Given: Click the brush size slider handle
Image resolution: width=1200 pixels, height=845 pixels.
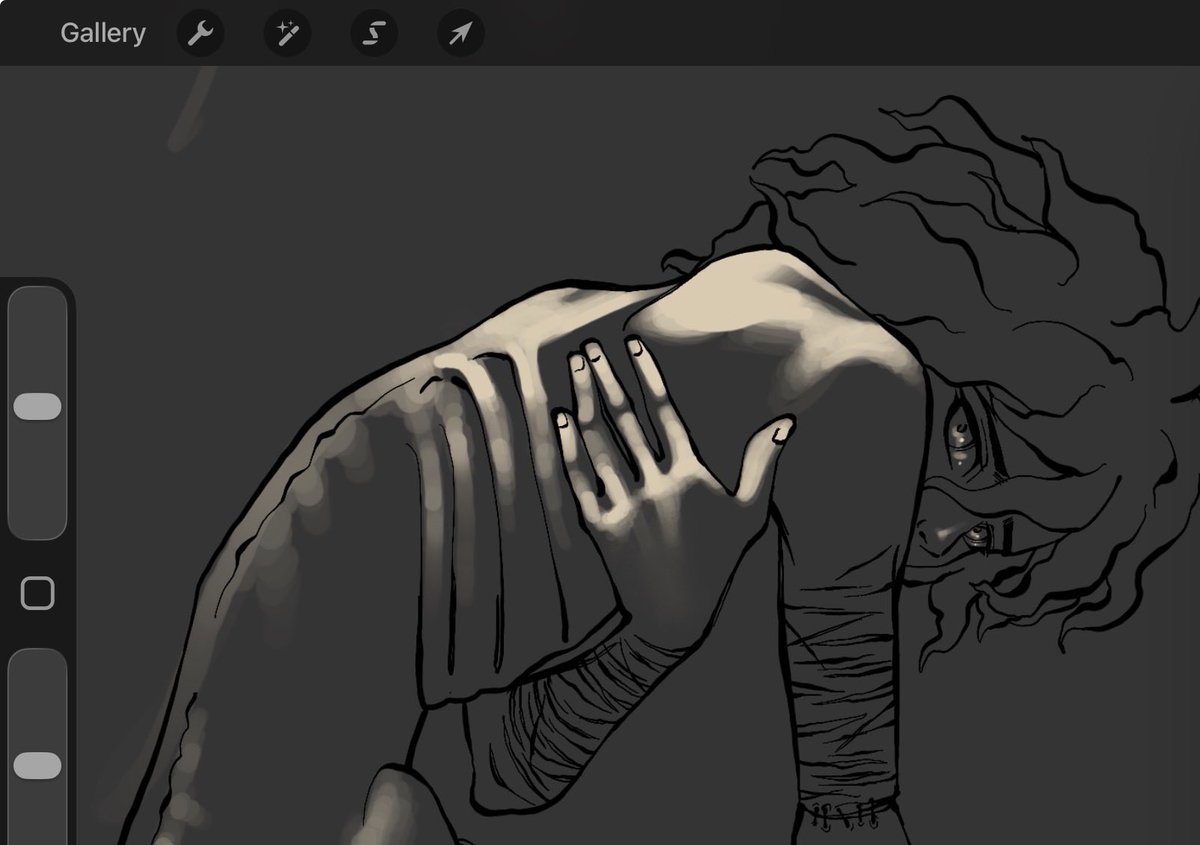Looking at the screenshot, I should pos(38,406).
